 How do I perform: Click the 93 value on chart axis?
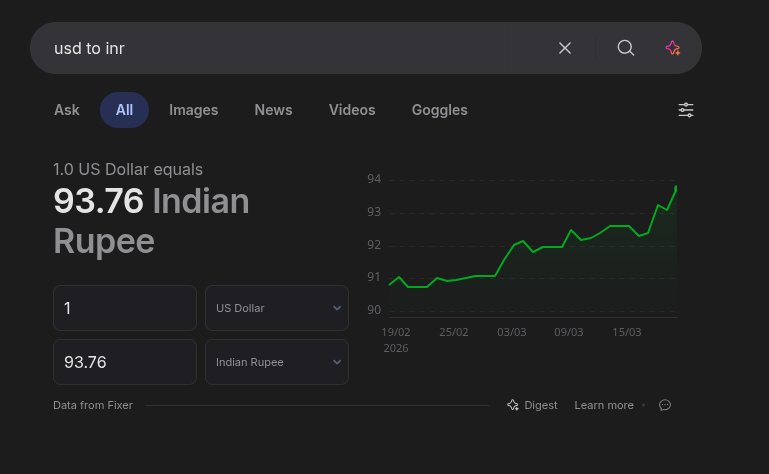[374, 212]
